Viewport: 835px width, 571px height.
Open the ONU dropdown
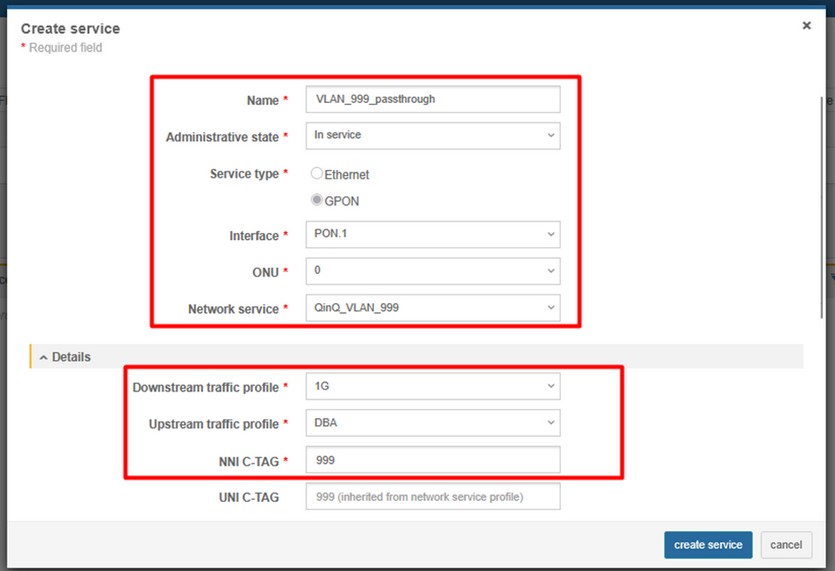pyautogui.click(x=431, y=271)
